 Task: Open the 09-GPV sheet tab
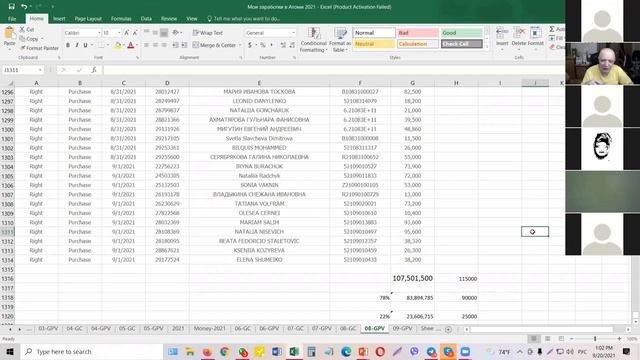pyautogui.click(x=402, y=329)
